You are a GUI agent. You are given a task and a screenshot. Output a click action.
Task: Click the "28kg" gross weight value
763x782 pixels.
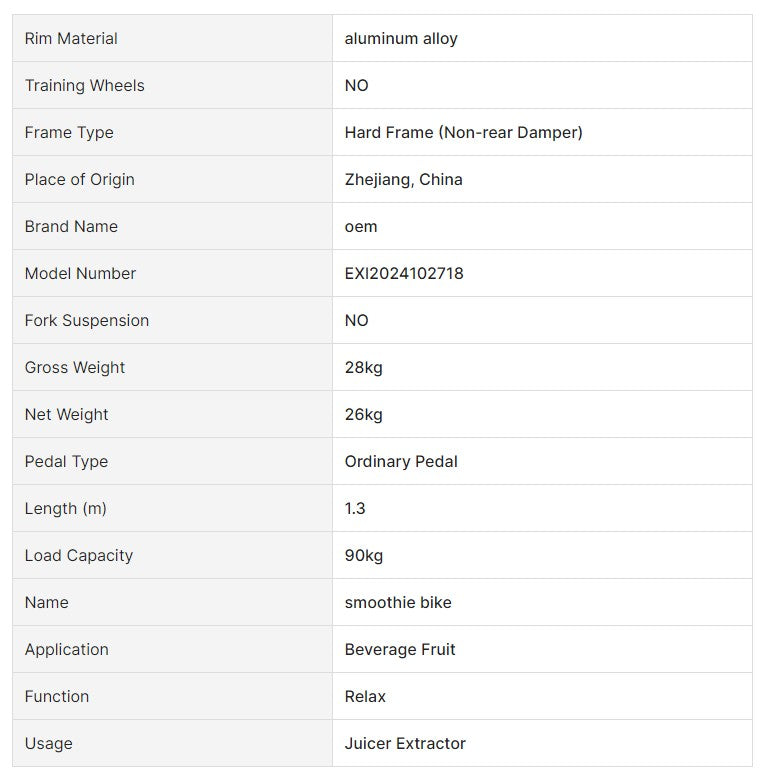pos(363,368)
